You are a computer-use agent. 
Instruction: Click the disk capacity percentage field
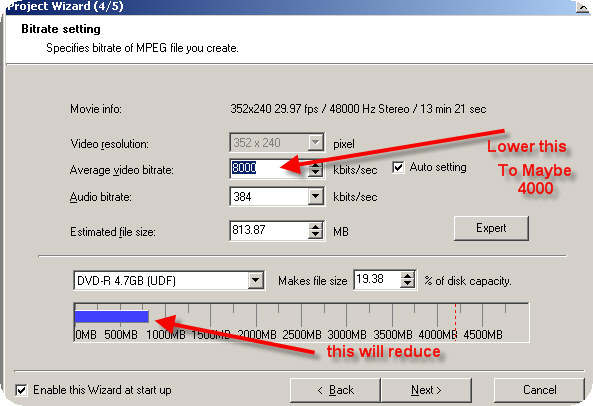click(377, 280)
